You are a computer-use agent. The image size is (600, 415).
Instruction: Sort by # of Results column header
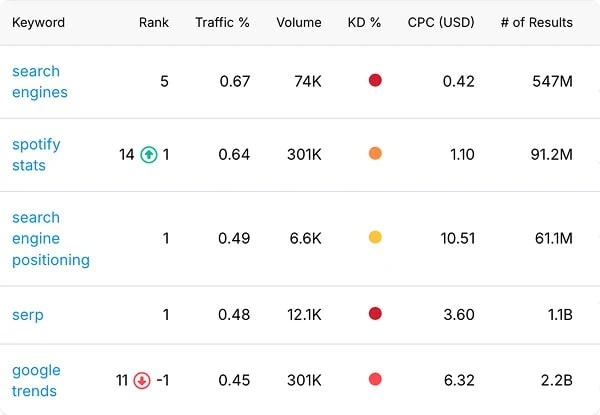[x=536, y=23]
